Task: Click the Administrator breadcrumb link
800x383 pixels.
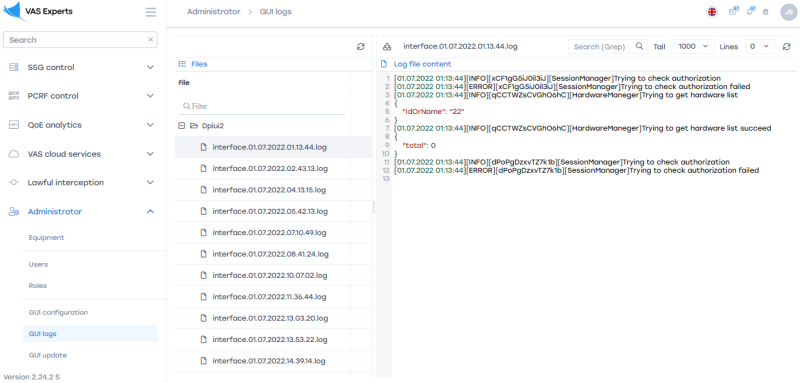Action: coord(213,11)
